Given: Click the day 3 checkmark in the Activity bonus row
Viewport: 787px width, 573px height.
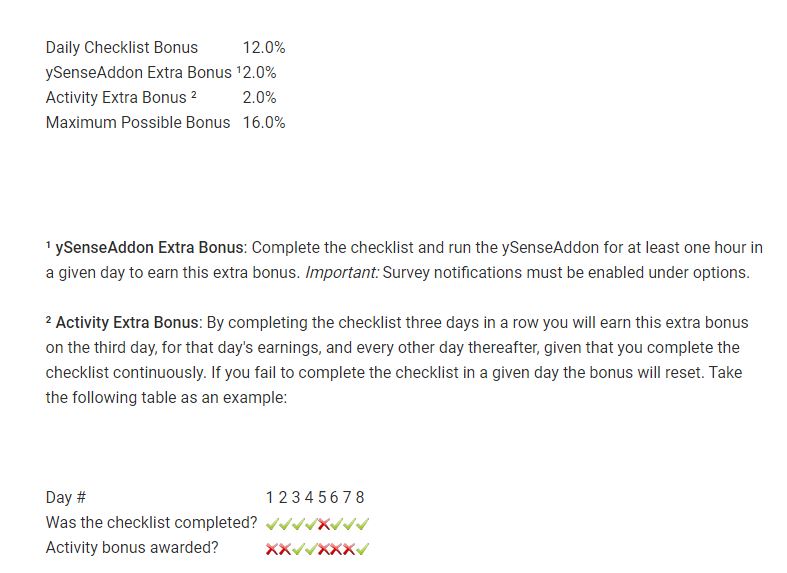Looking at the screenshot, I should click(298, 548).
